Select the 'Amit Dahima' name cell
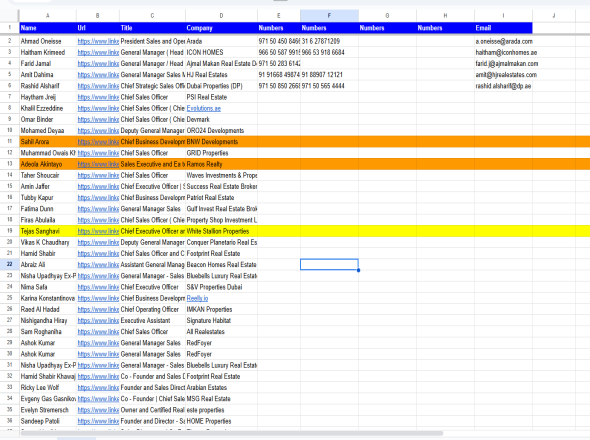This screenshot has width=590, height=440. (48, 75)
